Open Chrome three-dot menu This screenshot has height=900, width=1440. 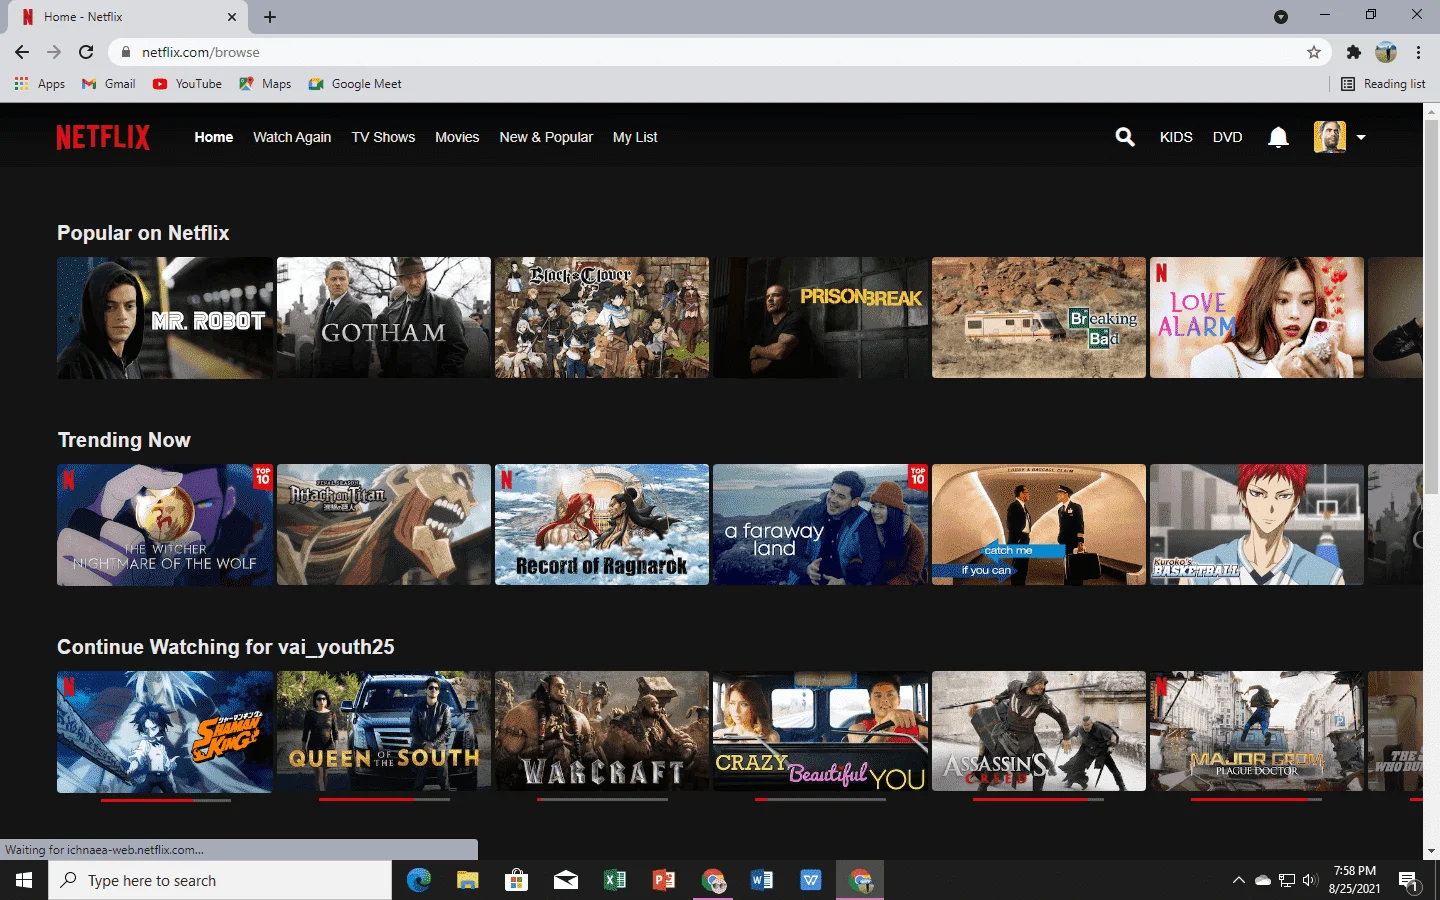click(x=1418, y=52)
